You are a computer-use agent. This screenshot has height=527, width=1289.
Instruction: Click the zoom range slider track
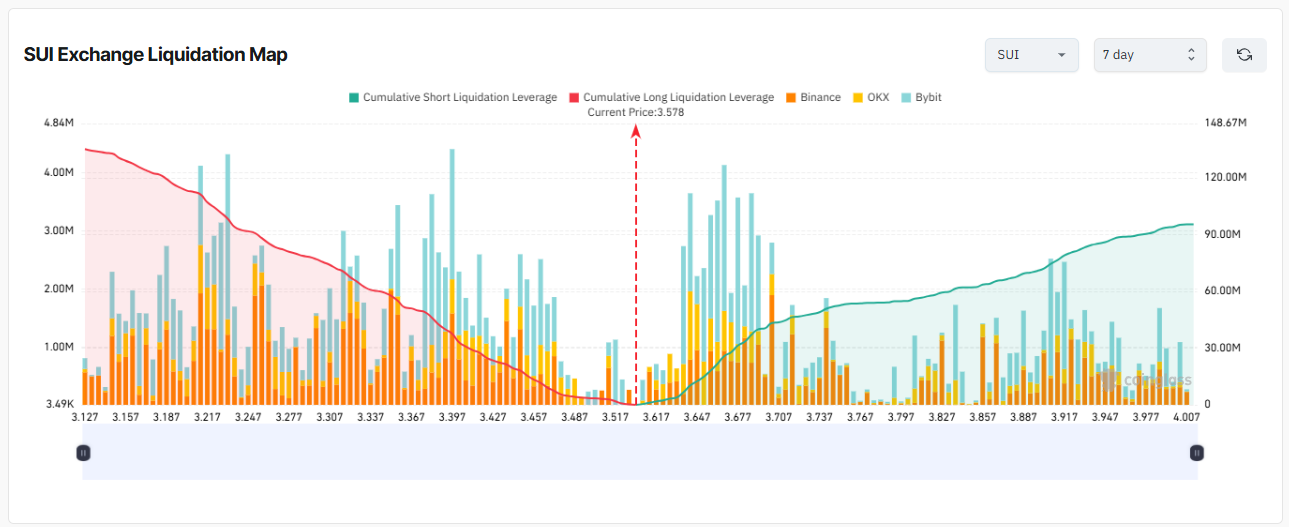pyautogui.click(x=639, y=453)
